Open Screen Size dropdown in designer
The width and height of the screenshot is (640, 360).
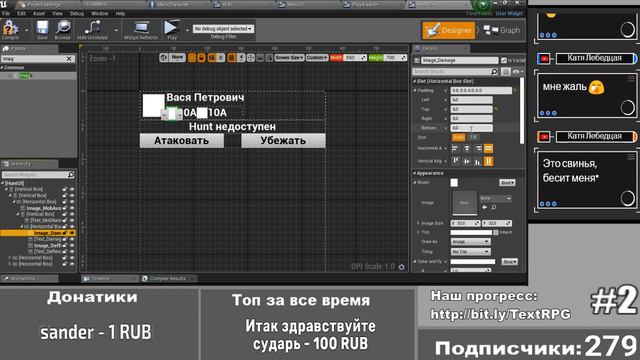[x=289, y=58]
